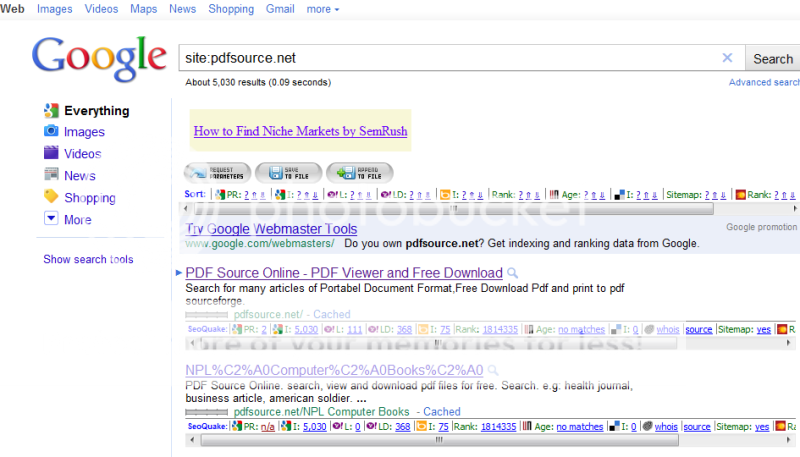Click left arrow of second result's SeoQuake scrollbar
This screenshot has height=457, width=800.
[192, 440]
